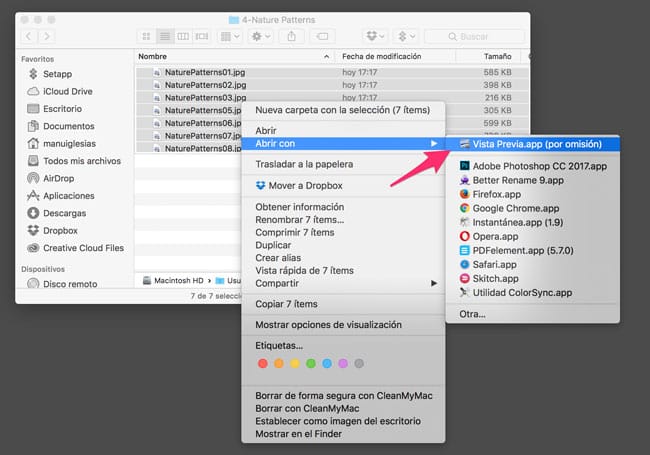Choose Vista Previa.app (por omisión)
Viewport: 650px width, 455px height.
click(x=538, y=144)
